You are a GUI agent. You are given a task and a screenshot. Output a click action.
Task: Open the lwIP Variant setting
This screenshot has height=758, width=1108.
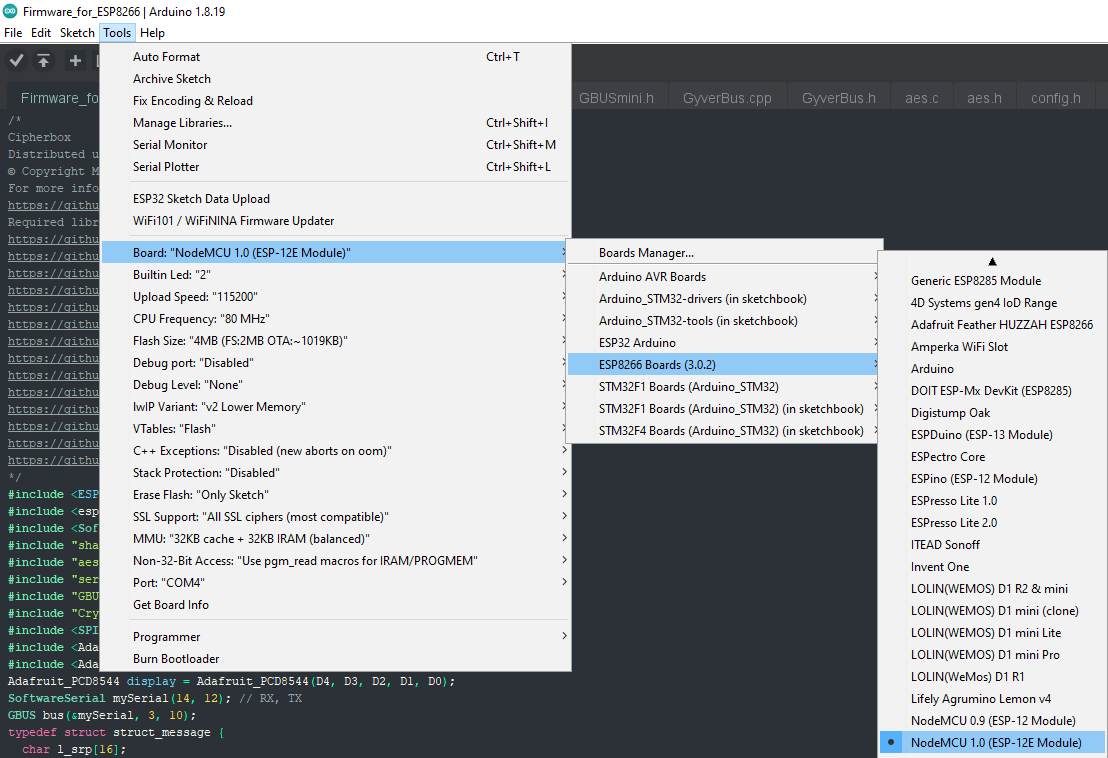click(336, 407)
